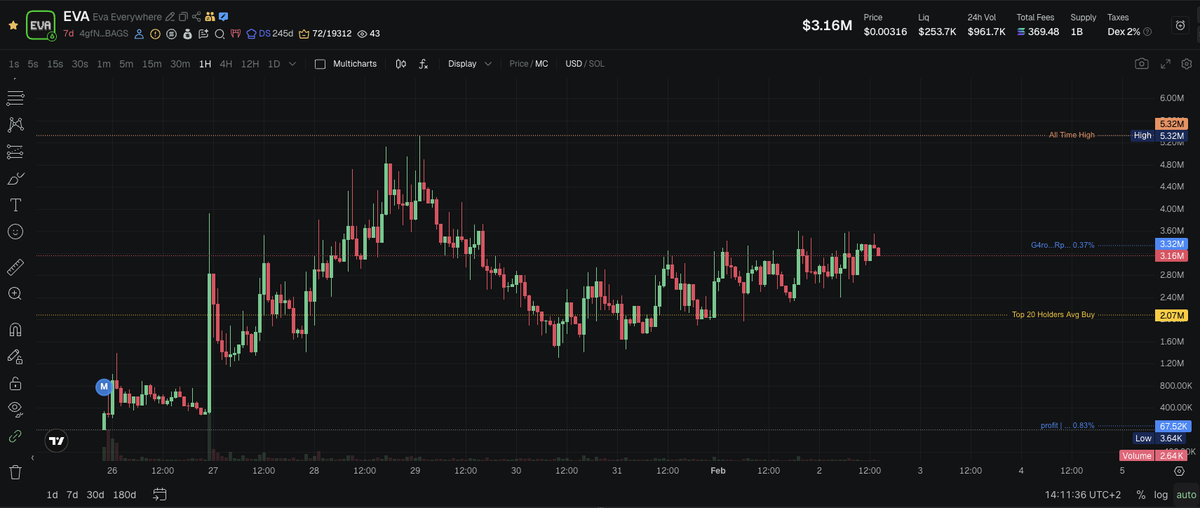Toggle the favorite star for EVA
This screenshot has width=1200, height=508.
pos(13,25)
